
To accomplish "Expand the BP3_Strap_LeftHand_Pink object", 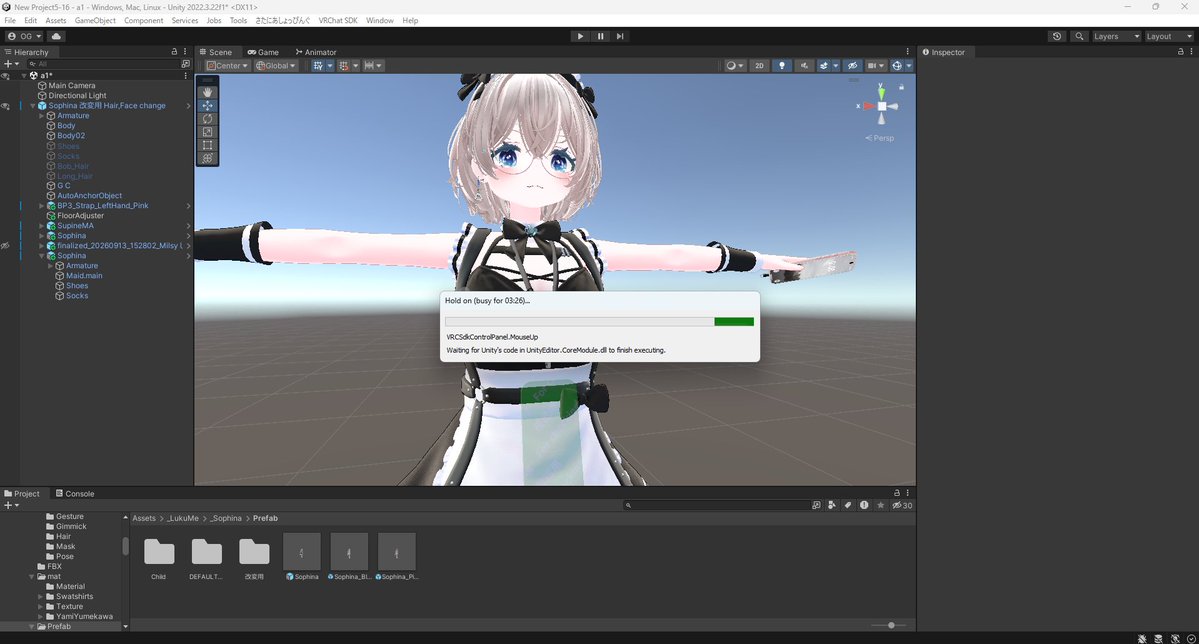I will [41, 206].
